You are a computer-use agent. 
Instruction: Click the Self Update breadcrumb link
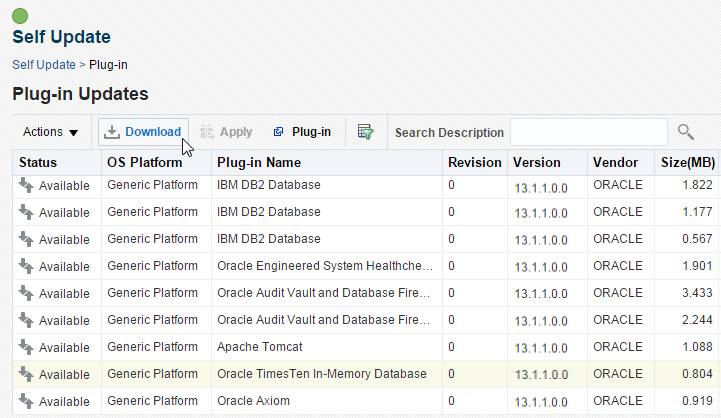tap(43, 65)
